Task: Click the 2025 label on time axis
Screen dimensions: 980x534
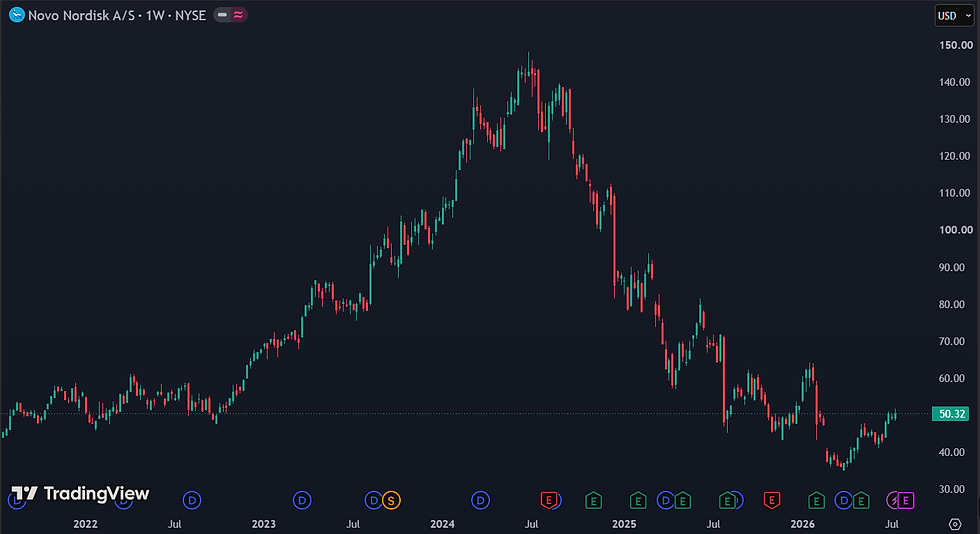Action: tap(624, 524)
